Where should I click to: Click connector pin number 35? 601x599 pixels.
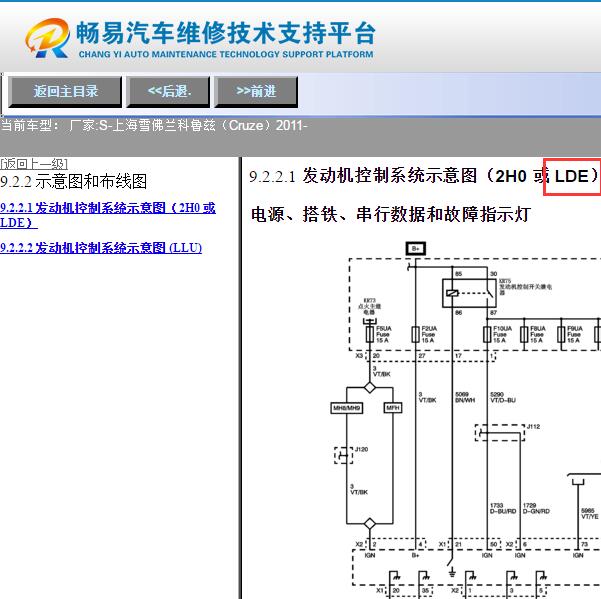(x=425, y=591)
